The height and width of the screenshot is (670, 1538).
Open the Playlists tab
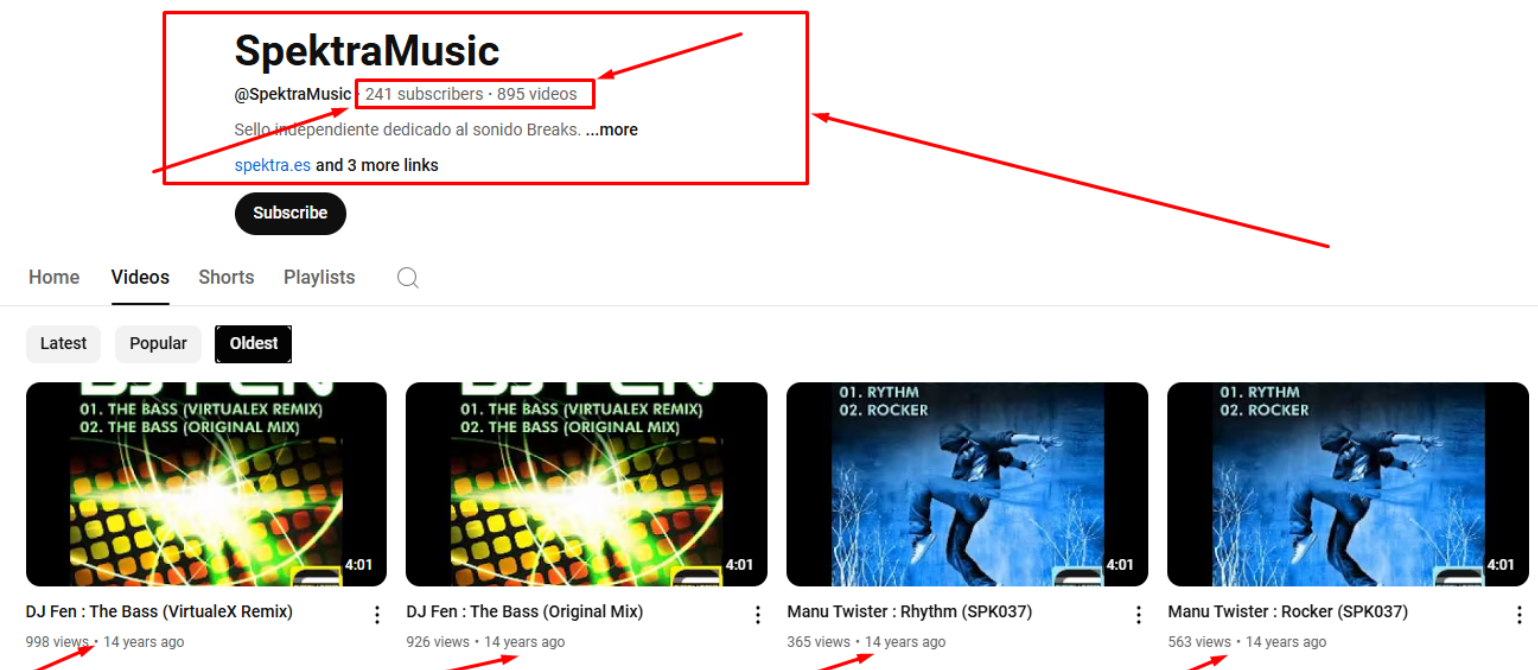pyautogui.click(x=319, y=277)
